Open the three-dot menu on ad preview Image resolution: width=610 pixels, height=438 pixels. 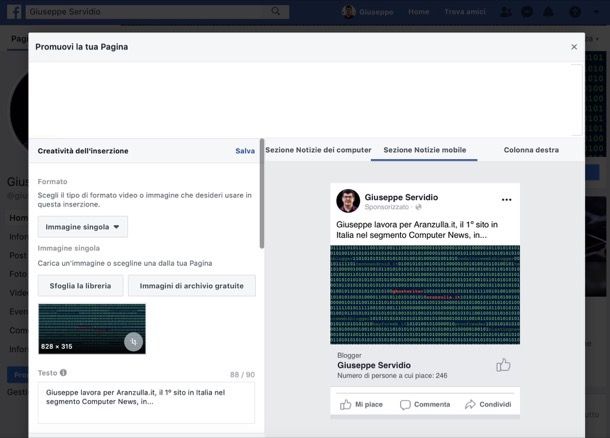coord(507,200)
